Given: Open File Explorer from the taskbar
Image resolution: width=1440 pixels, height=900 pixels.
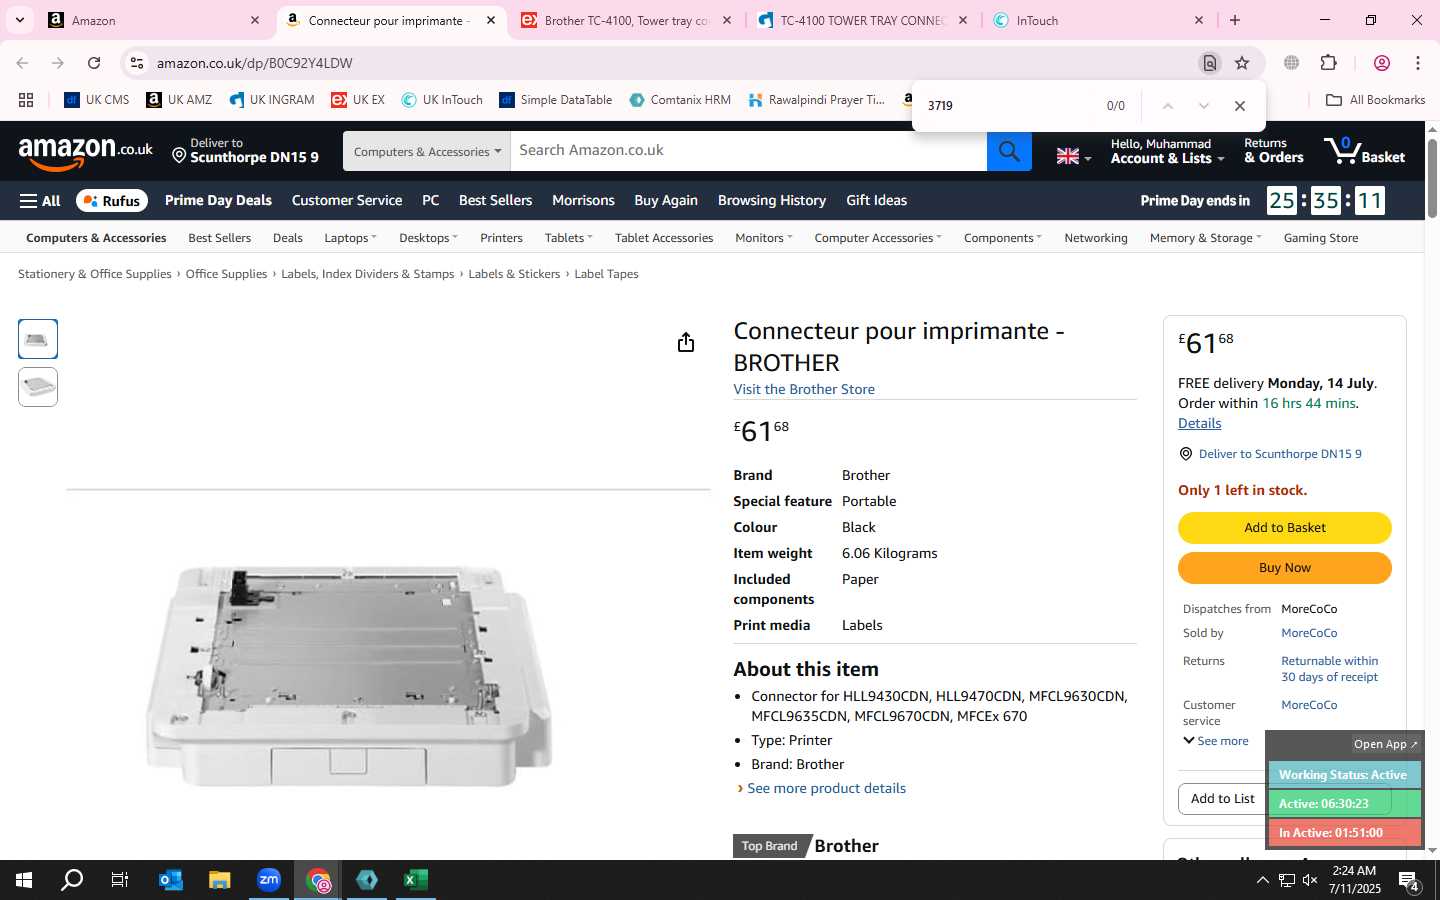Looking at the screenshot, I should (x=219, y=880).
